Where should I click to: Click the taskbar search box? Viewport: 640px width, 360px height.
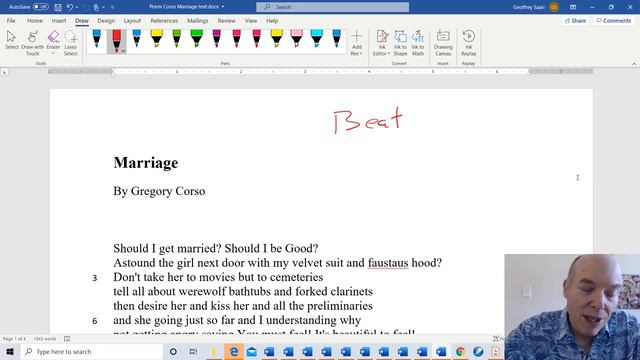[91, 351]
